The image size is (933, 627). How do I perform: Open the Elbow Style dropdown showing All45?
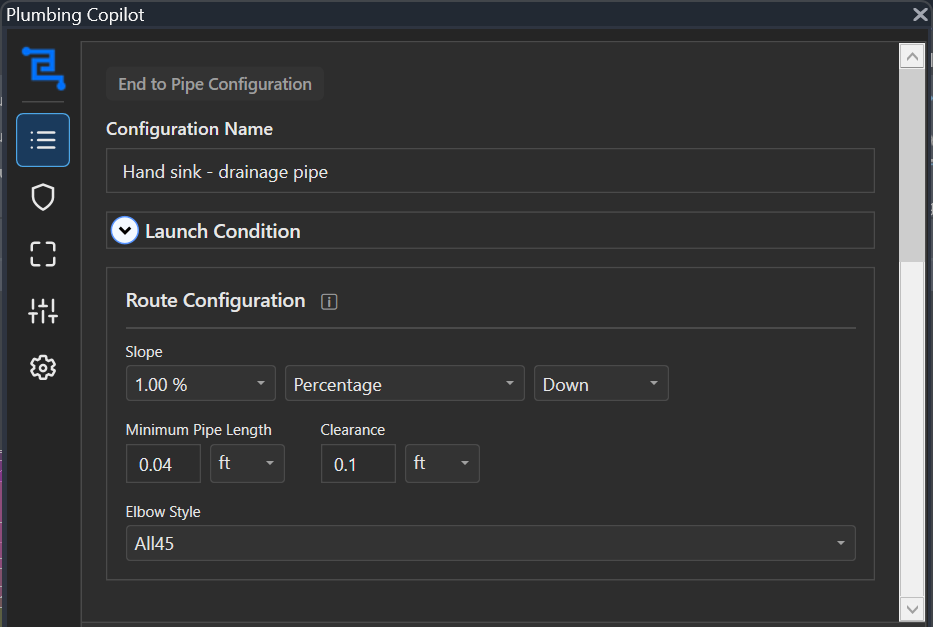pos(490,543)
